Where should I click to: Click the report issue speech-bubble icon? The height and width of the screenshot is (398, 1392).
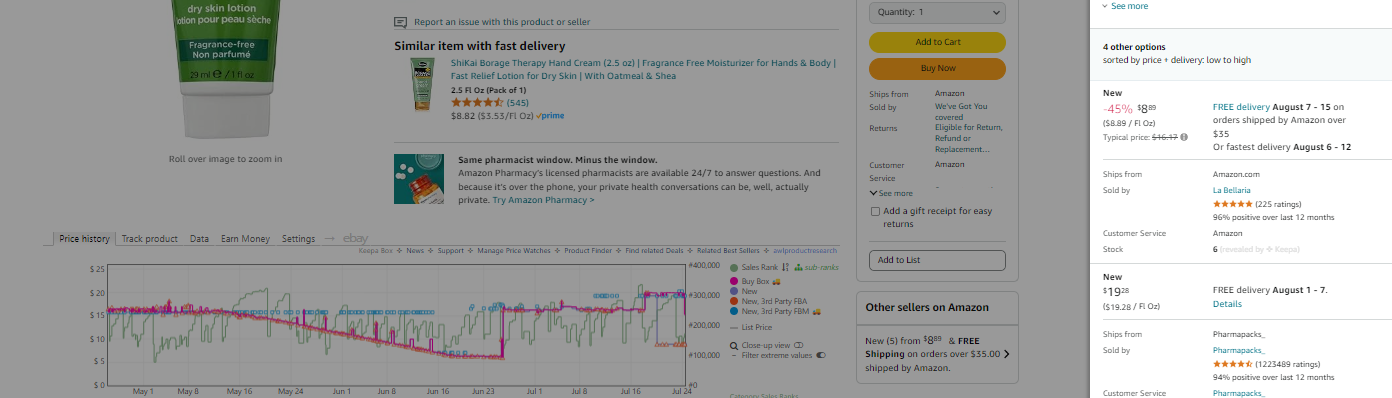point(401,22)
